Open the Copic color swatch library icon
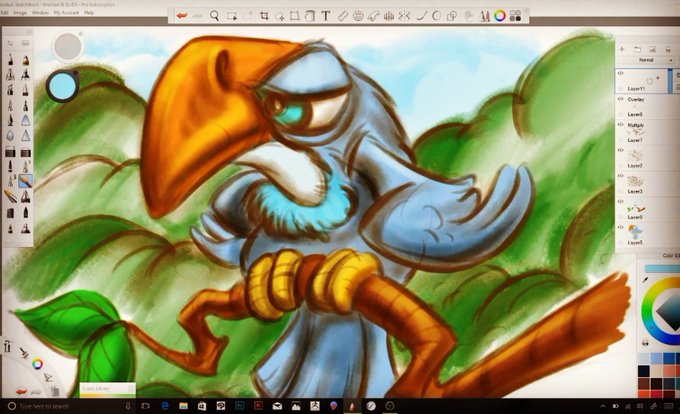Image resolution: width=680 pixels, height=414 pixels. tap(515, 16)
